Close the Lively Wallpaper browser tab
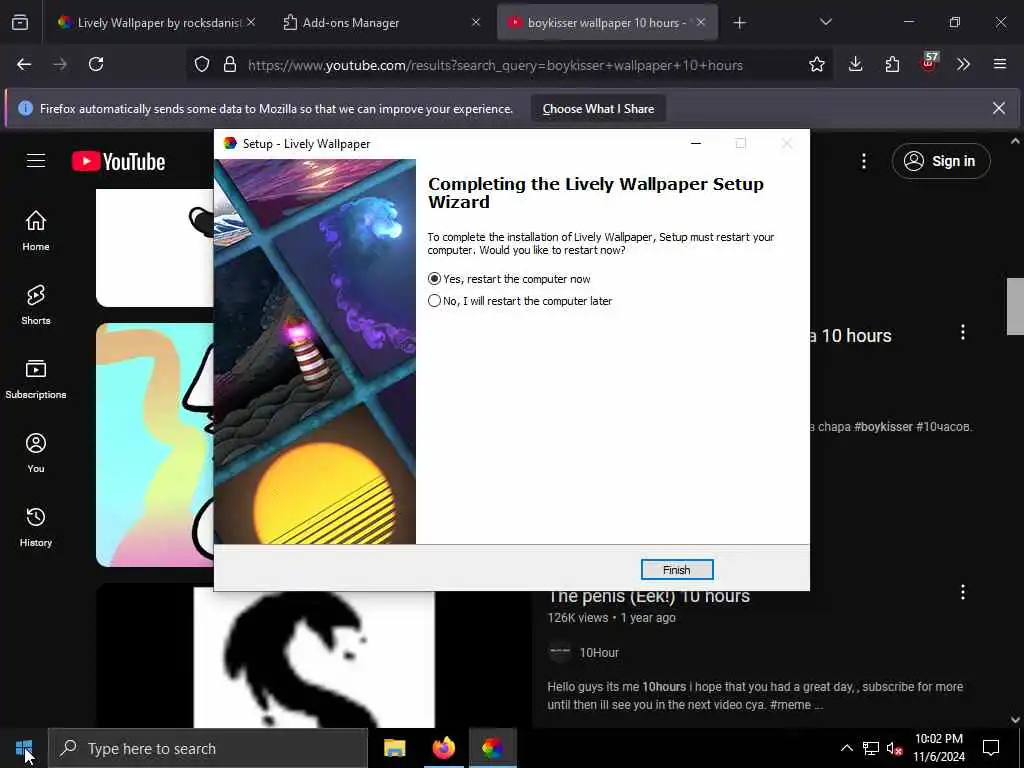 pos(251,23)
